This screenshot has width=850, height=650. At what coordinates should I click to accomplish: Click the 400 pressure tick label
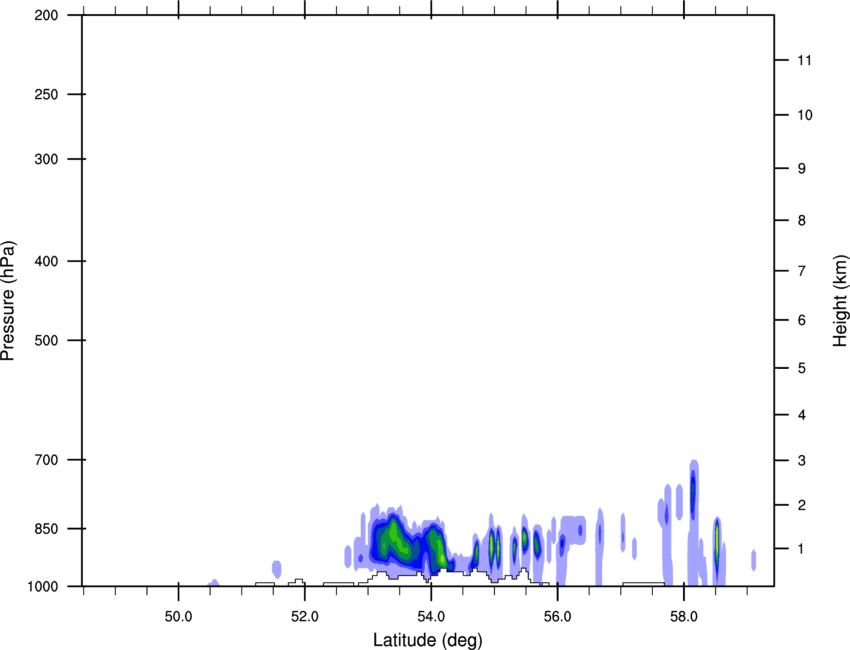pos(46,261)
